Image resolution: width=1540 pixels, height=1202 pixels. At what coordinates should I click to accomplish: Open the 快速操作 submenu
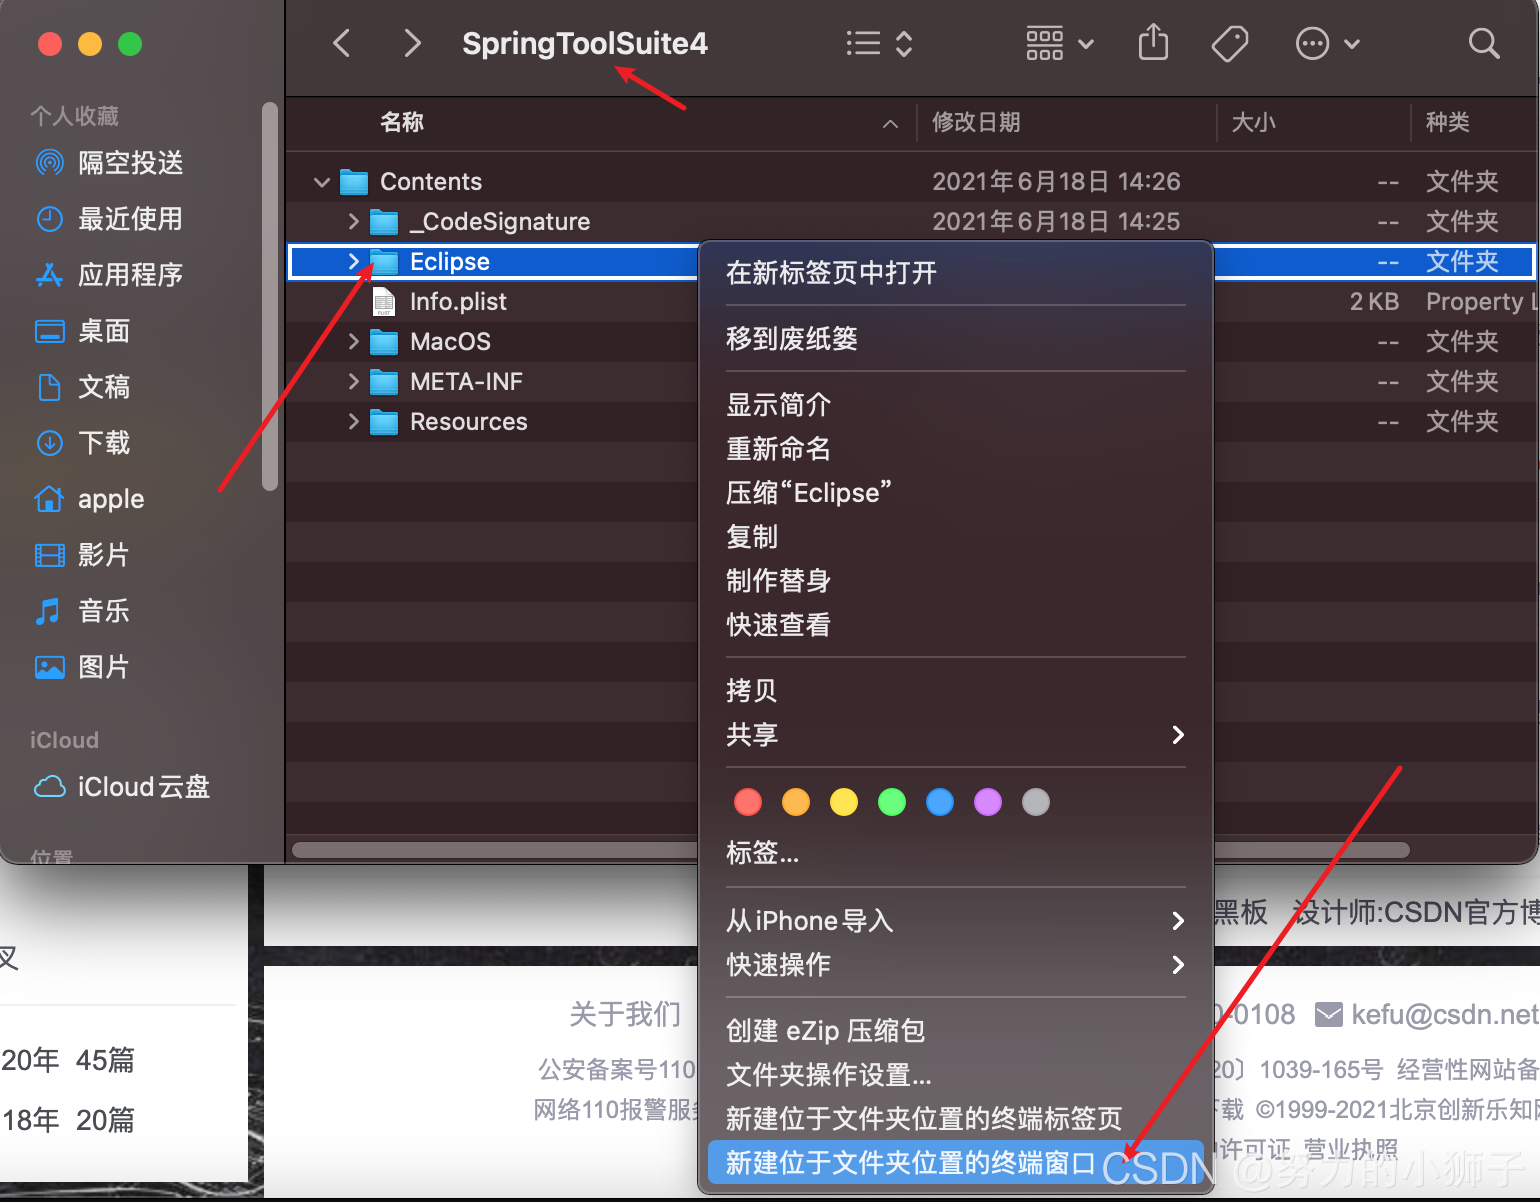point(956,964)
